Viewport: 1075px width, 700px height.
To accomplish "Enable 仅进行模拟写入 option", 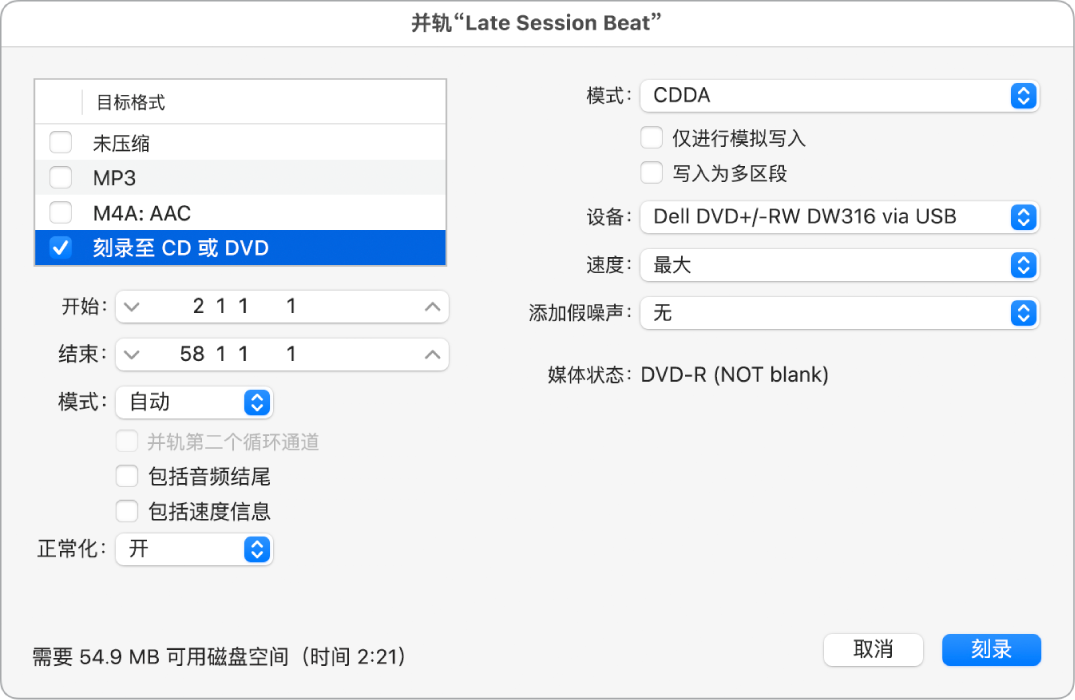I will point(652,138).
